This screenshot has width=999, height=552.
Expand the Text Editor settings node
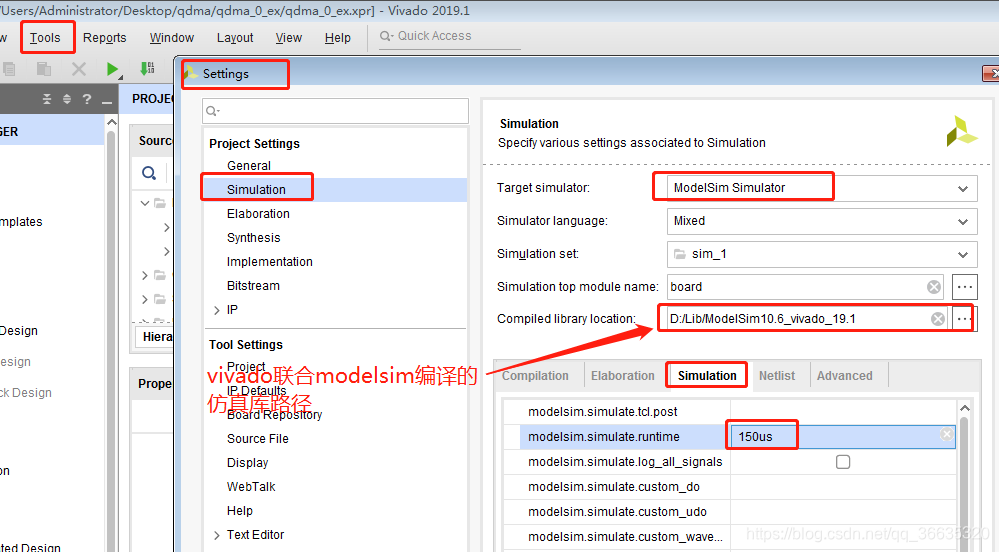click(x=217, y=535)
